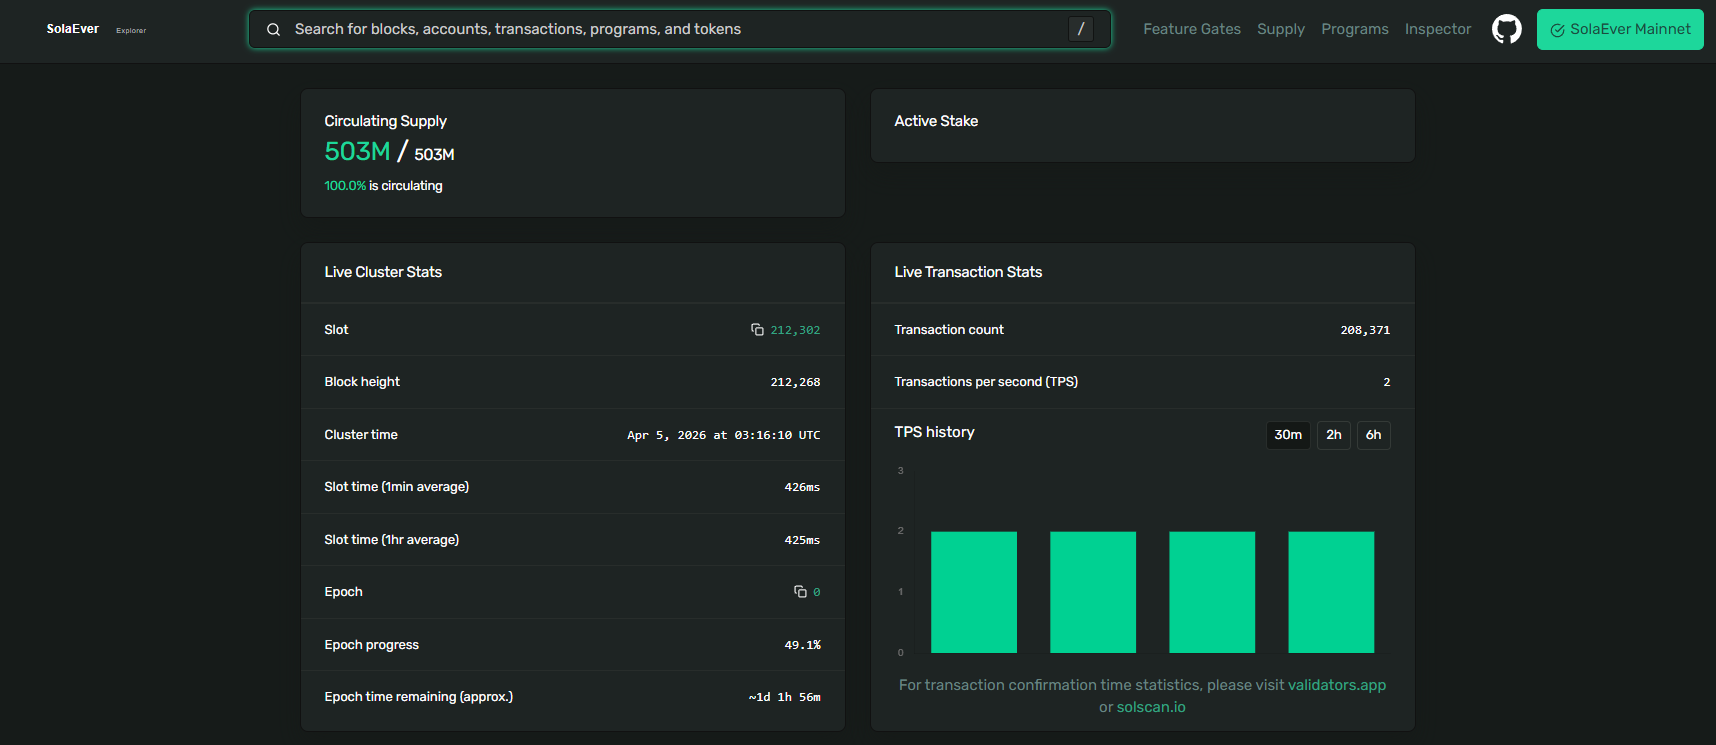Click the search magnifier icon

pos(273,30)
